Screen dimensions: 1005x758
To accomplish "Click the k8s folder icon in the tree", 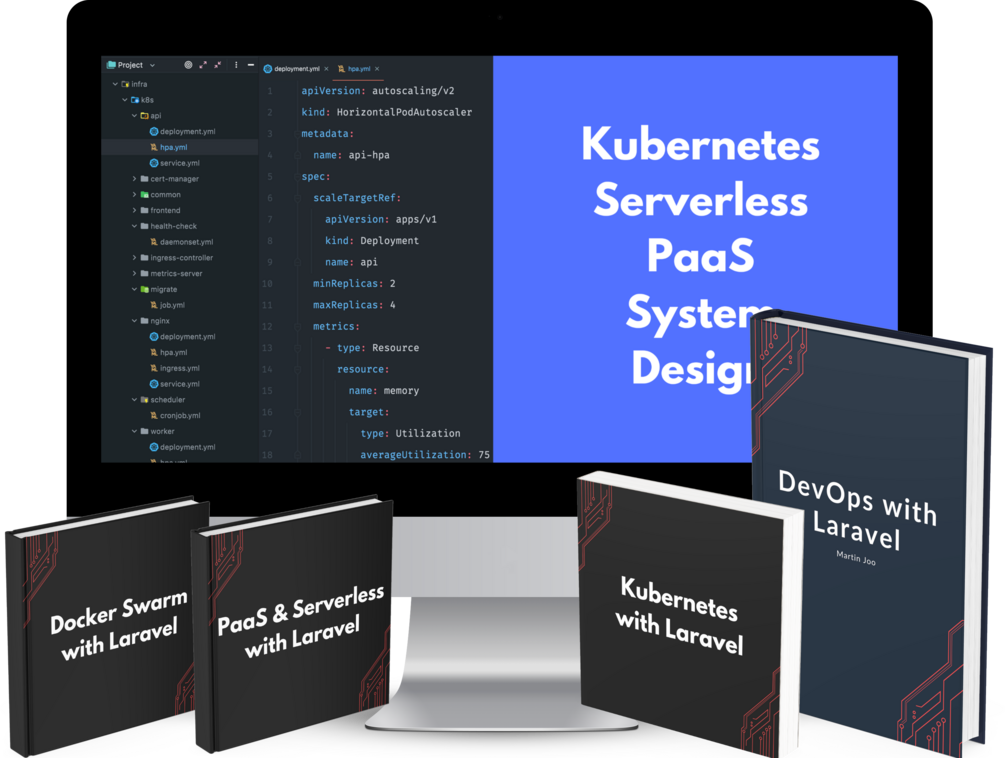I will (x=135, y=100).
